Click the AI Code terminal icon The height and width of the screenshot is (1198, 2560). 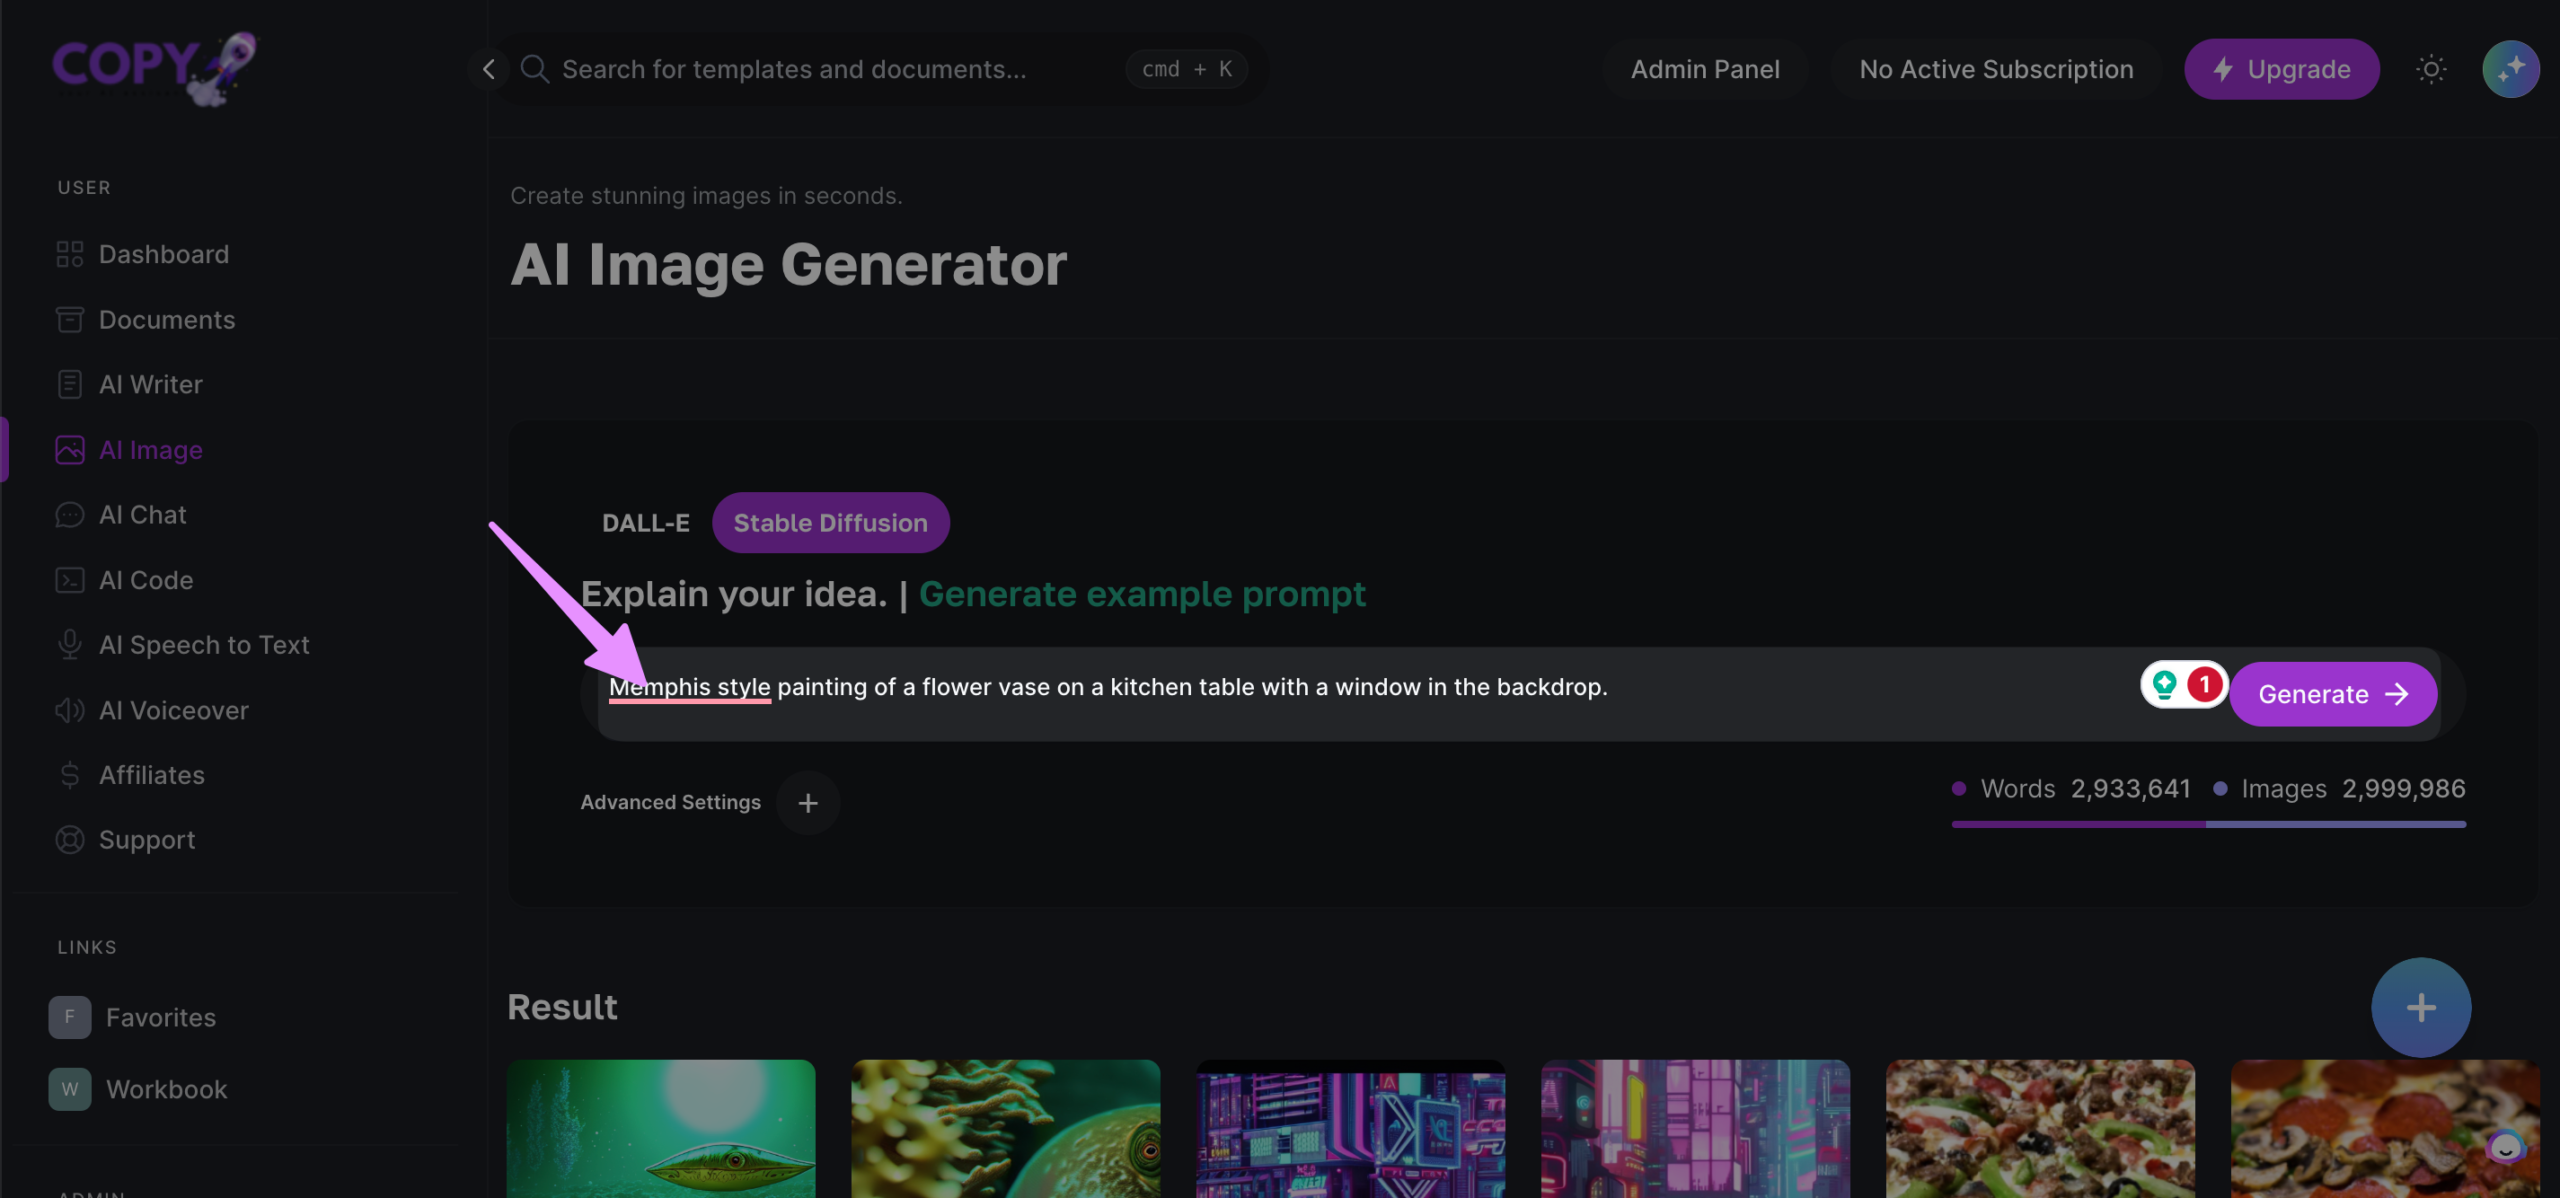coord(69,580)
